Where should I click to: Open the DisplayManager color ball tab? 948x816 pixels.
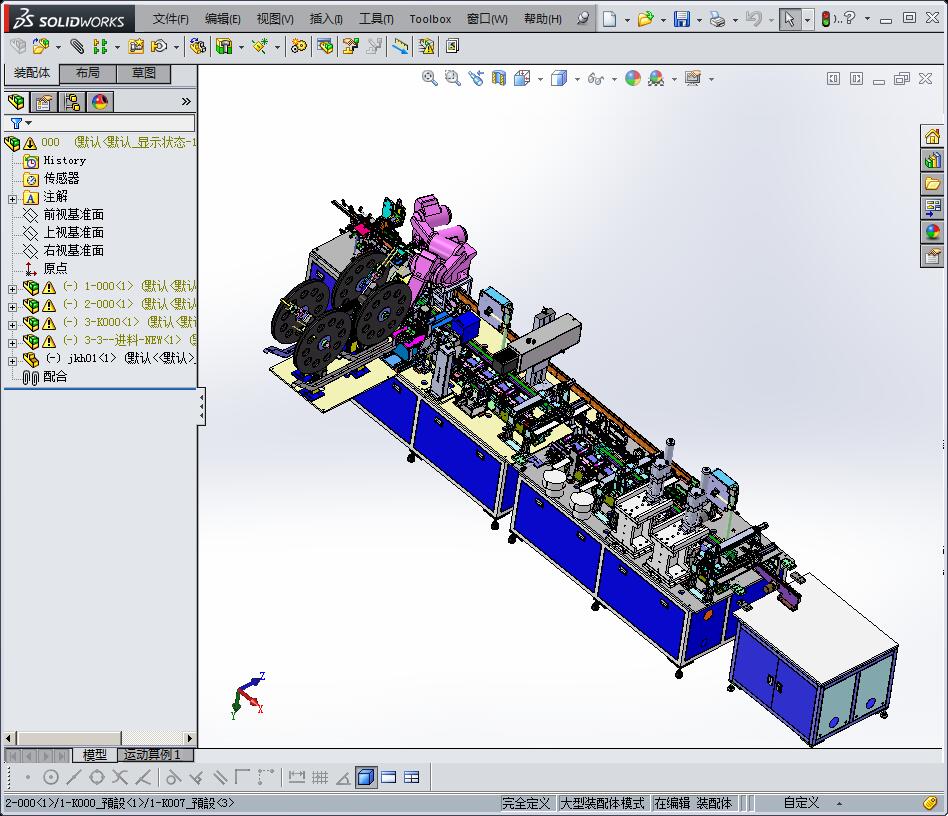coord(100,102)
